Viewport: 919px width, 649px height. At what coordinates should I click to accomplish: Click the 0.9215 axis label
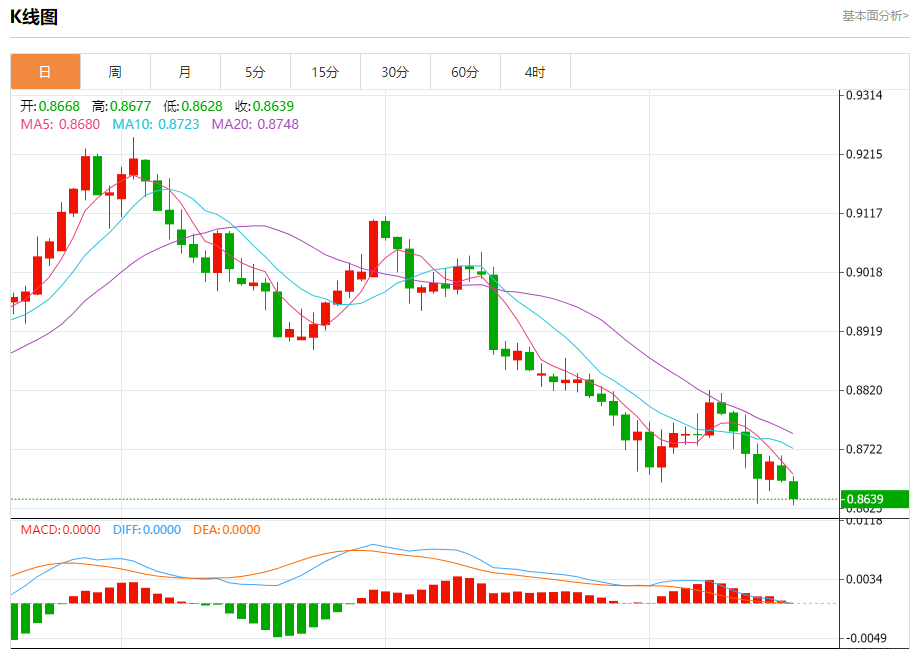pyautogui.click(x=864, y=154)
